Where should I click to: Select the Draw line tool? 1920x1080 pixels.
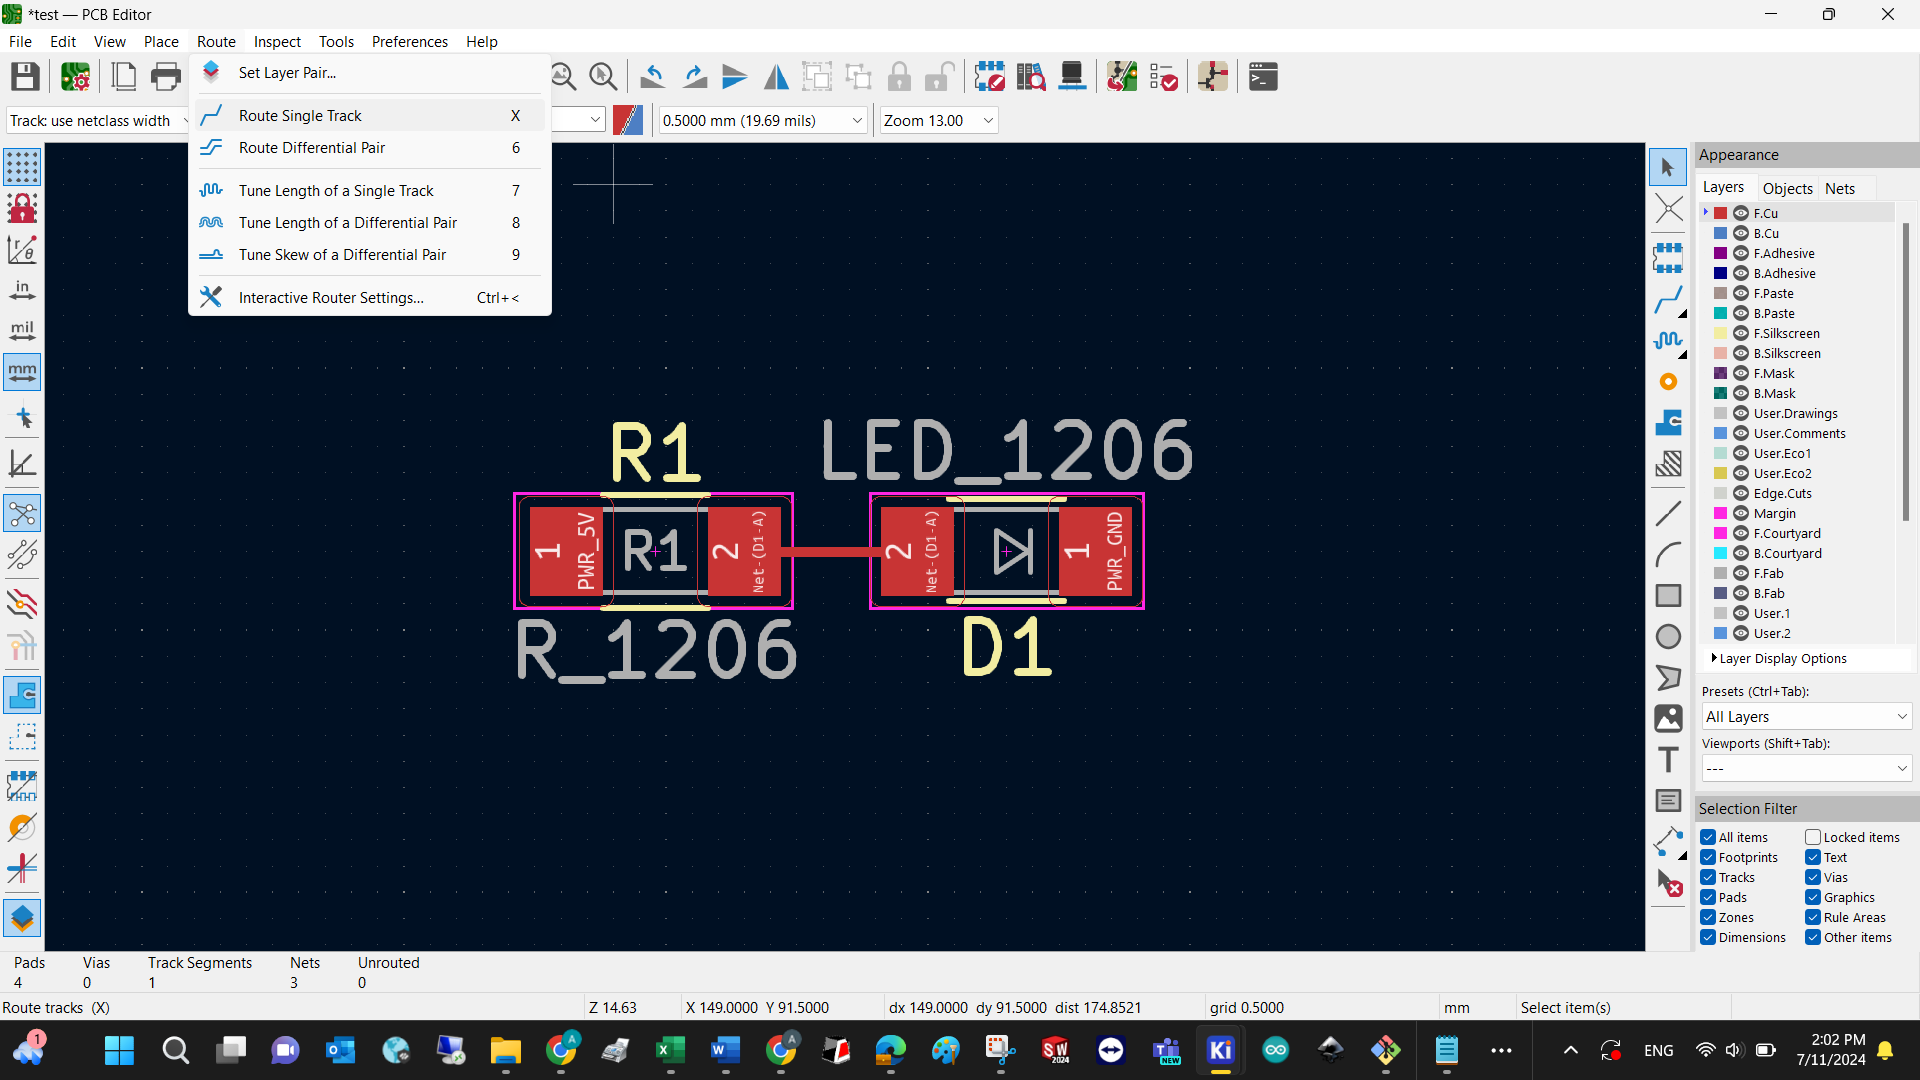click(1667, 513)
